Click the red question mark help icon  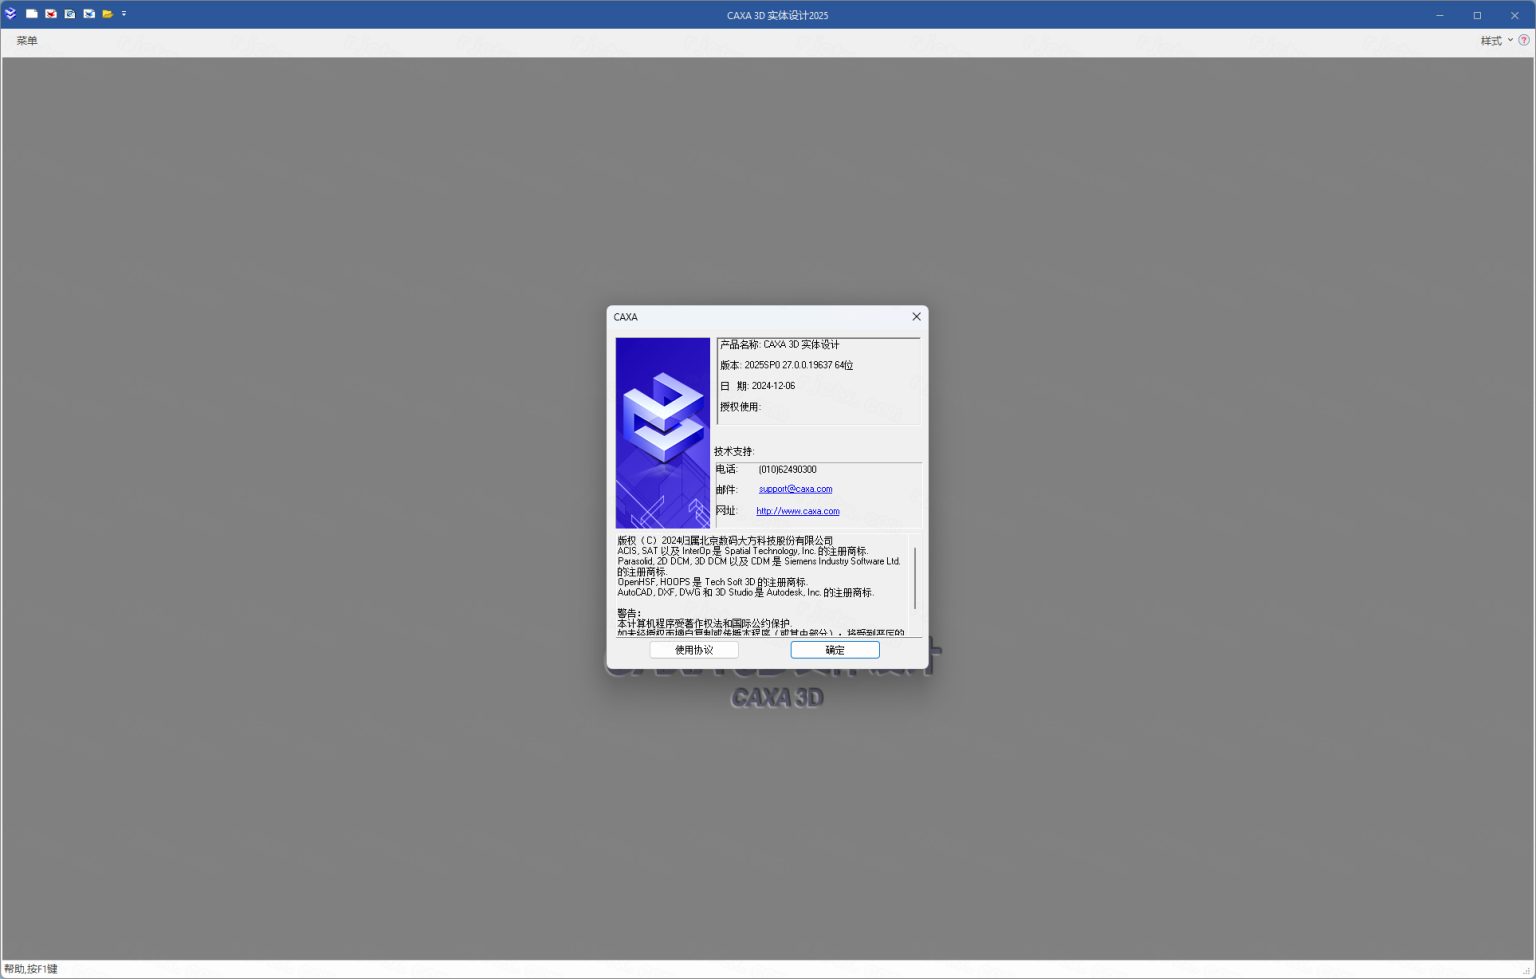1524,41
